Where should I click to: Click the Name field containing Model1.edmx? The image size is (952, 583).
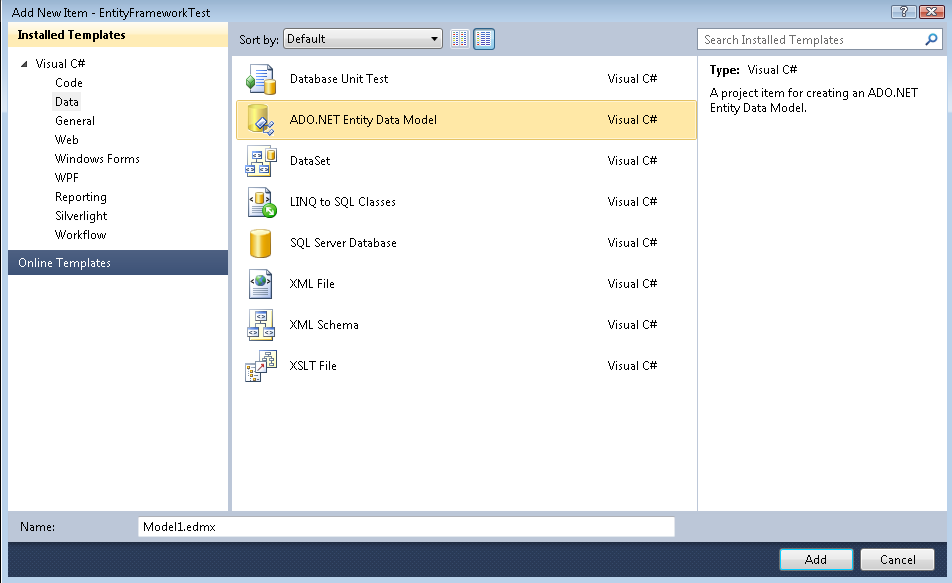click(405, 527)
